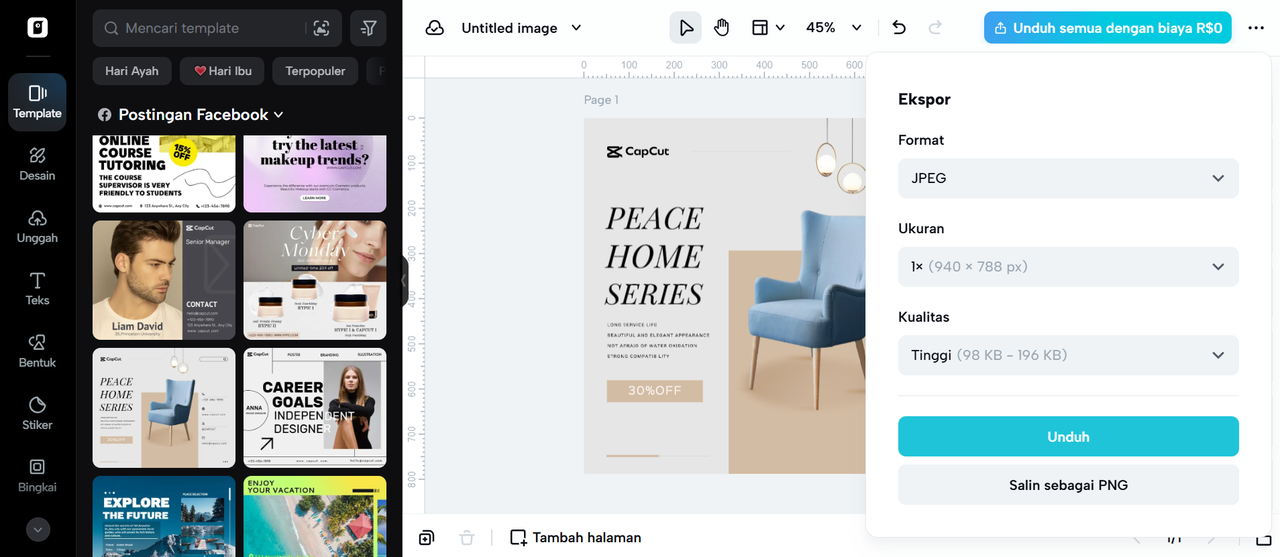This screenshot has width=1280, height=557.
Task: Choose the Liam David template
Action: tap(164, 280)
